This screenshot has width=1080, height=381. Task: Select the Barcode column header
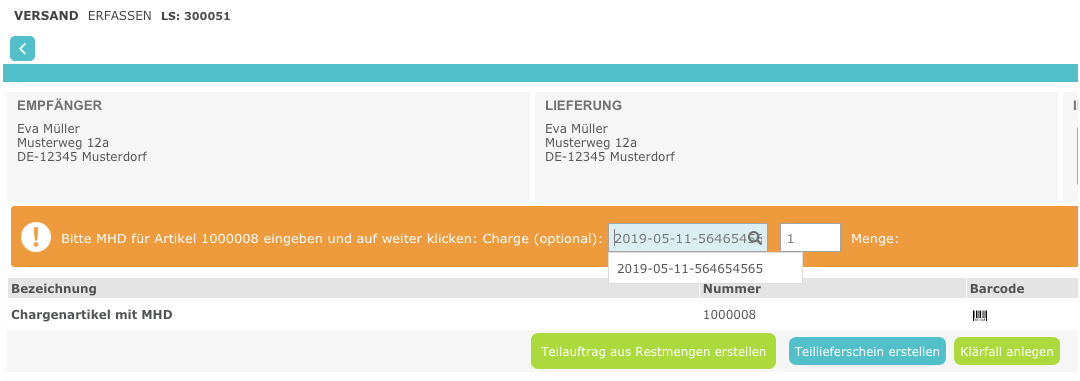pyautogui.click(x=997, y=288)
